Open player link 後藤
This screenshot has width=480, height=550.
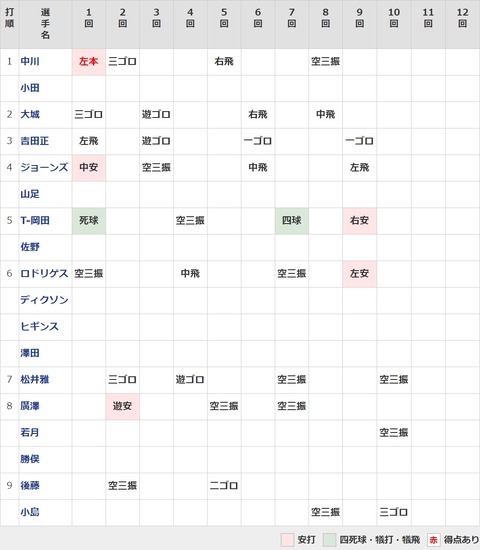[x=30, y=485]
